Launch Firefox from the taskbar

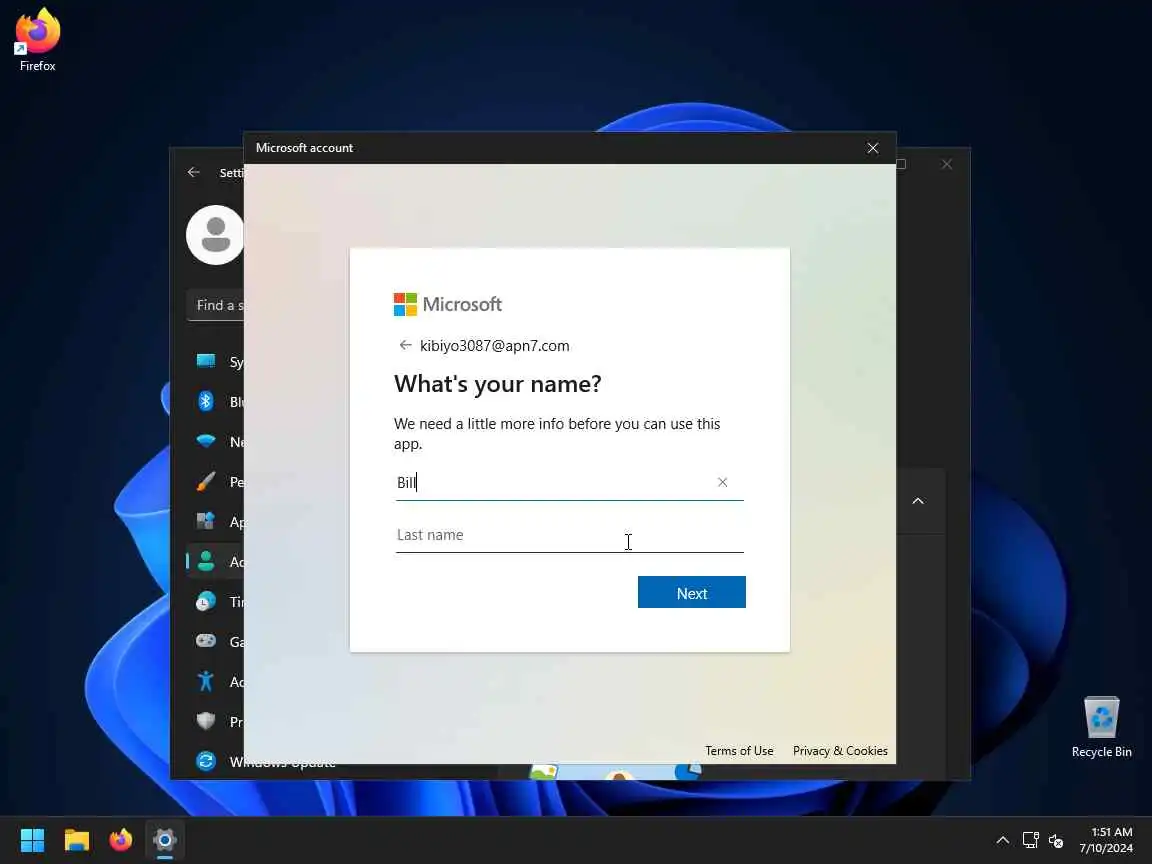click(x=120, y=840)
